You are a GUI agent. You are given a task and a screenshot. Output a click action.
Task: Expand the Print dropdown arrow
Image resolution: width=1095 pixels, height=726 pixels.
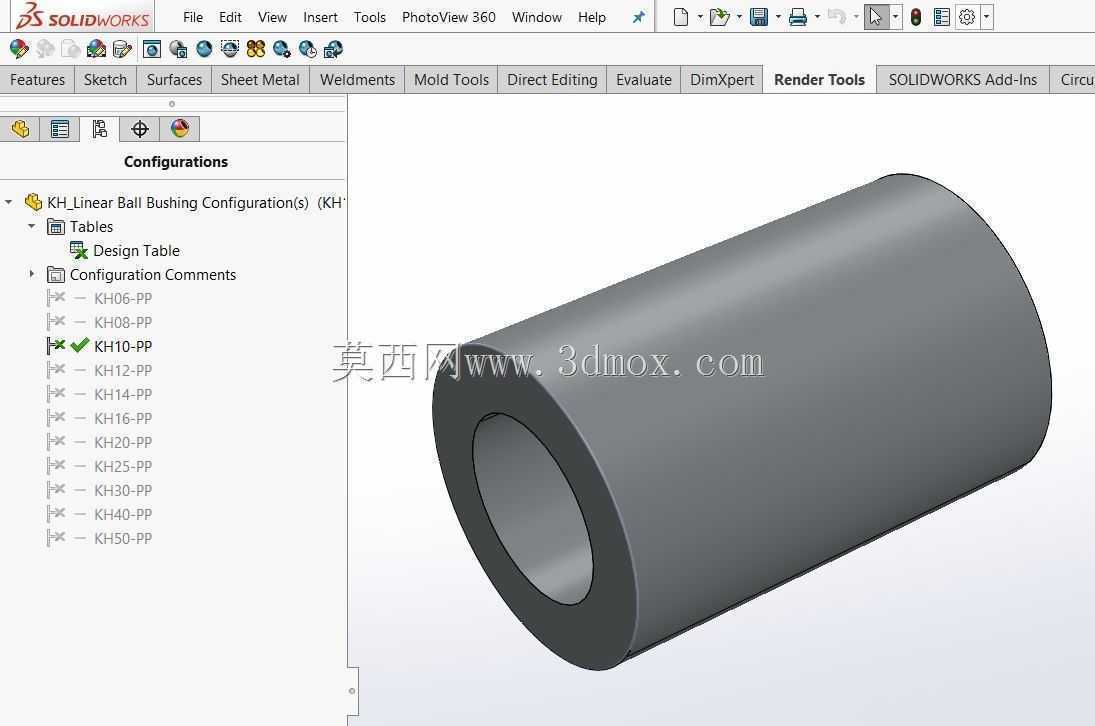(818, 17)
